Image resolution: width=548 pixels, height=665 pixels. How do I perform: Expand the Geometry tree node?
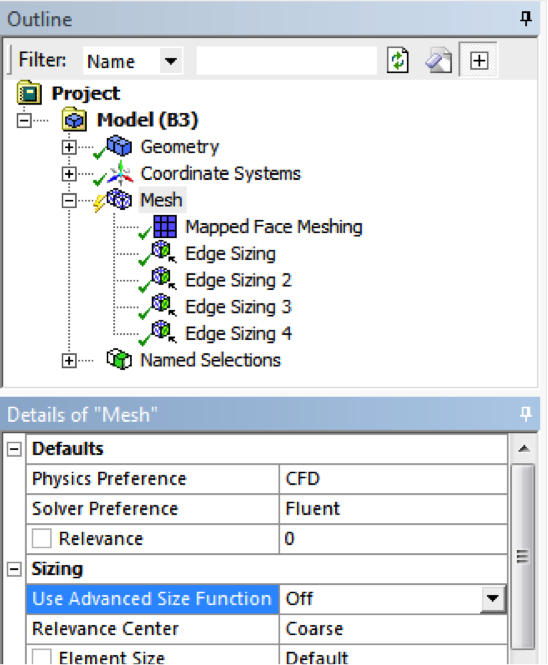pos(69,147)
